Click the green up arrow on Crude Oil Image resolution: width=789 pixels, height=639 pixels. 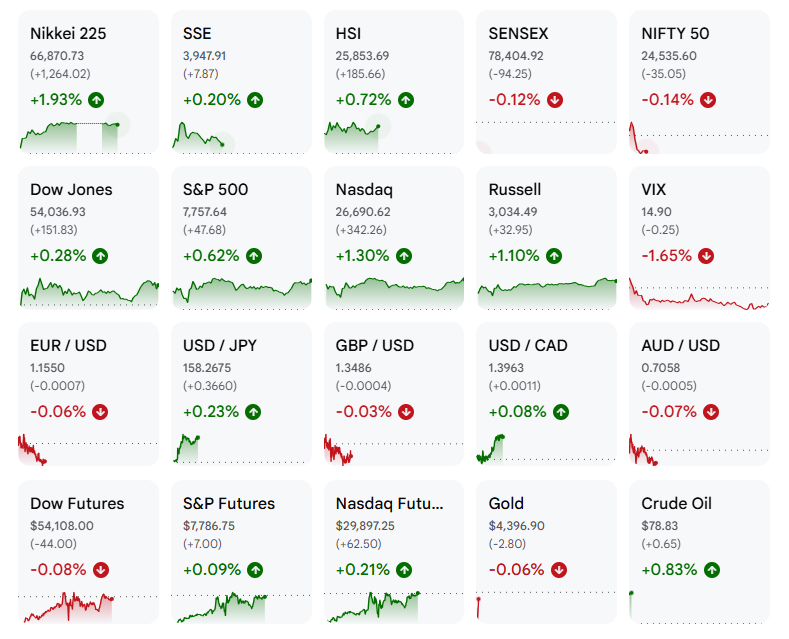point(712,570)
